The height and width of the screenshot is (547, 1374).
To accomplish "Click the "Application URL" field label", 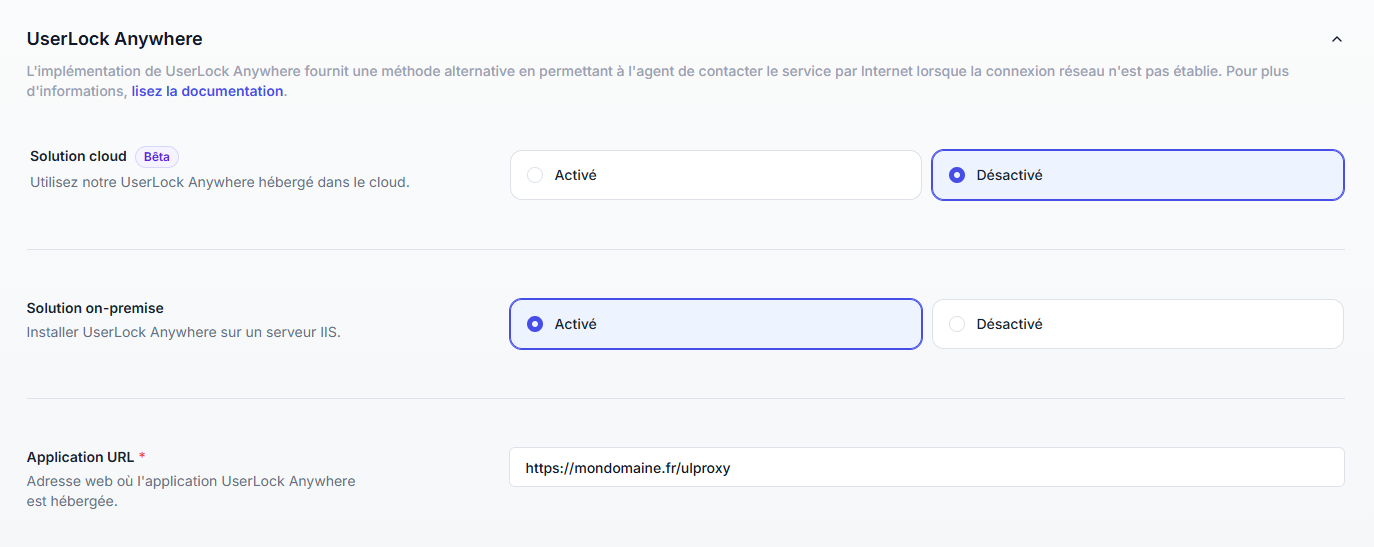I will (x=80, y=457).
